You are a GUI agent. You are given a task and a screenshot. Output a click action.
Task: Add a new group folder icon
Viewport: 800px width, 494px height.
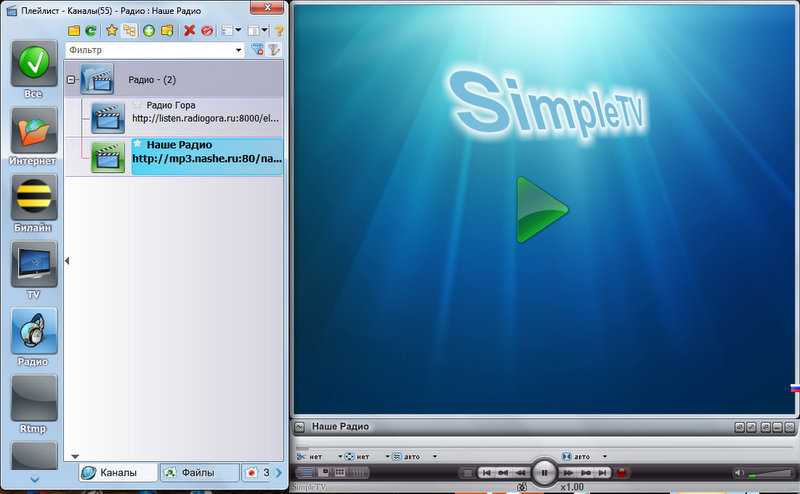pos(167,31)
